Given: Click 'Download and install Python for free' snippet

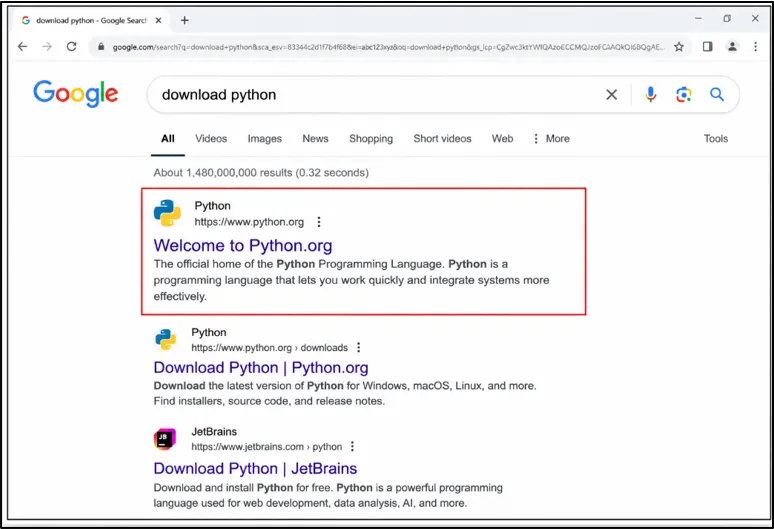Looking at the screenshot, I should tap(328, 495).
